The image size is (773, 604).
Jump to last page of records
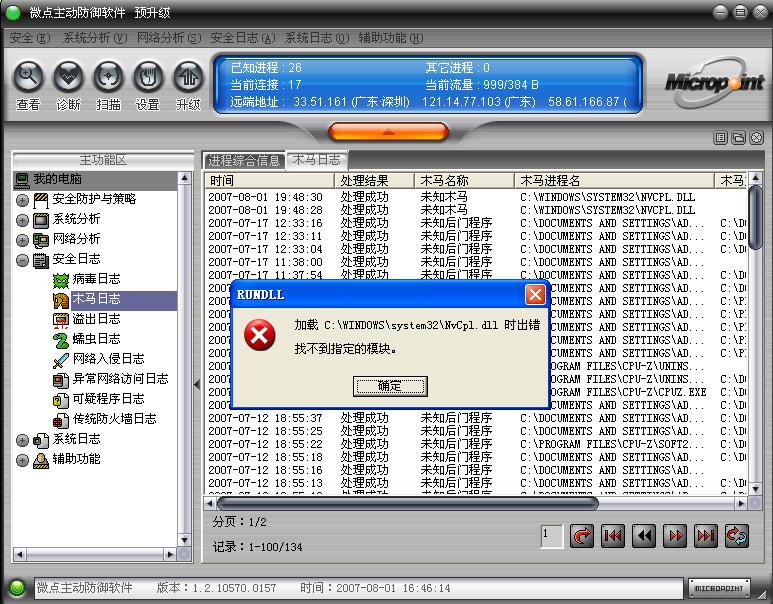[x=706, y=536]
